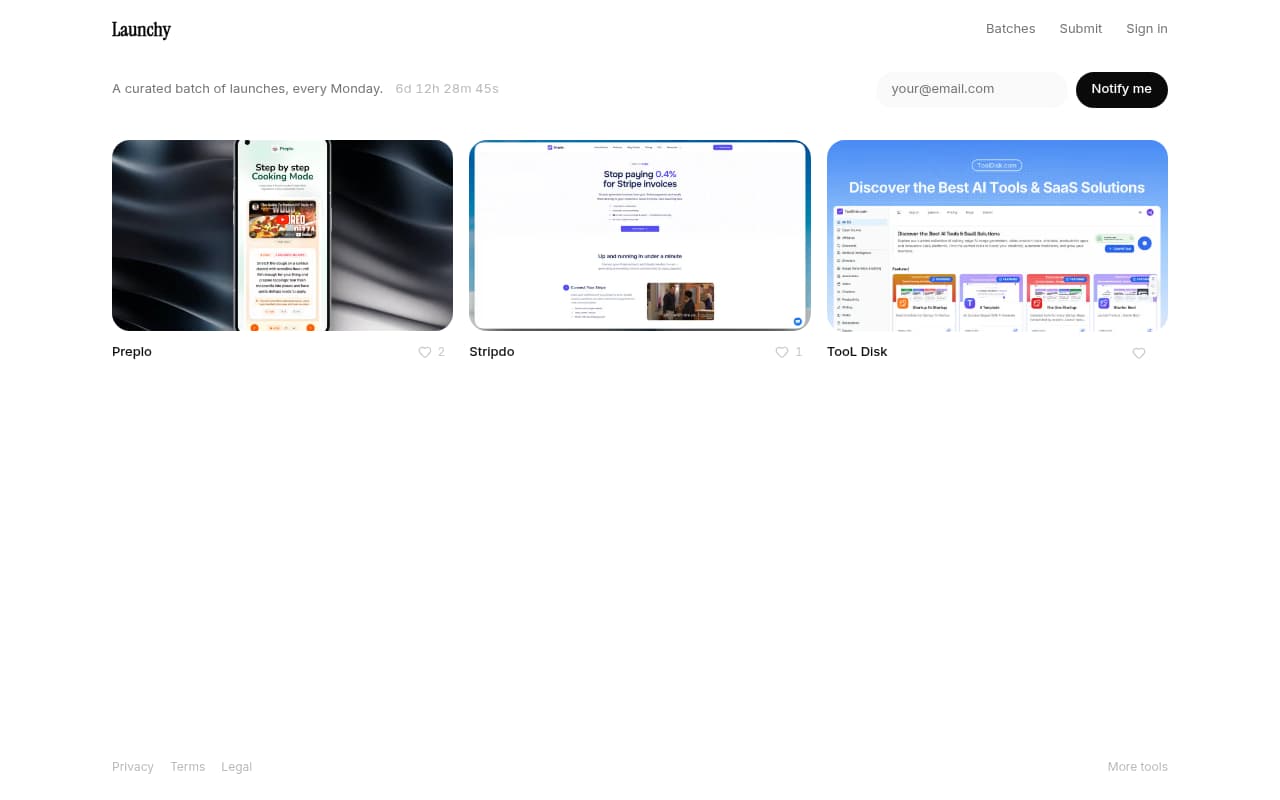
Task: Click the like count next to Preplo
Action: tap(441, 352)
